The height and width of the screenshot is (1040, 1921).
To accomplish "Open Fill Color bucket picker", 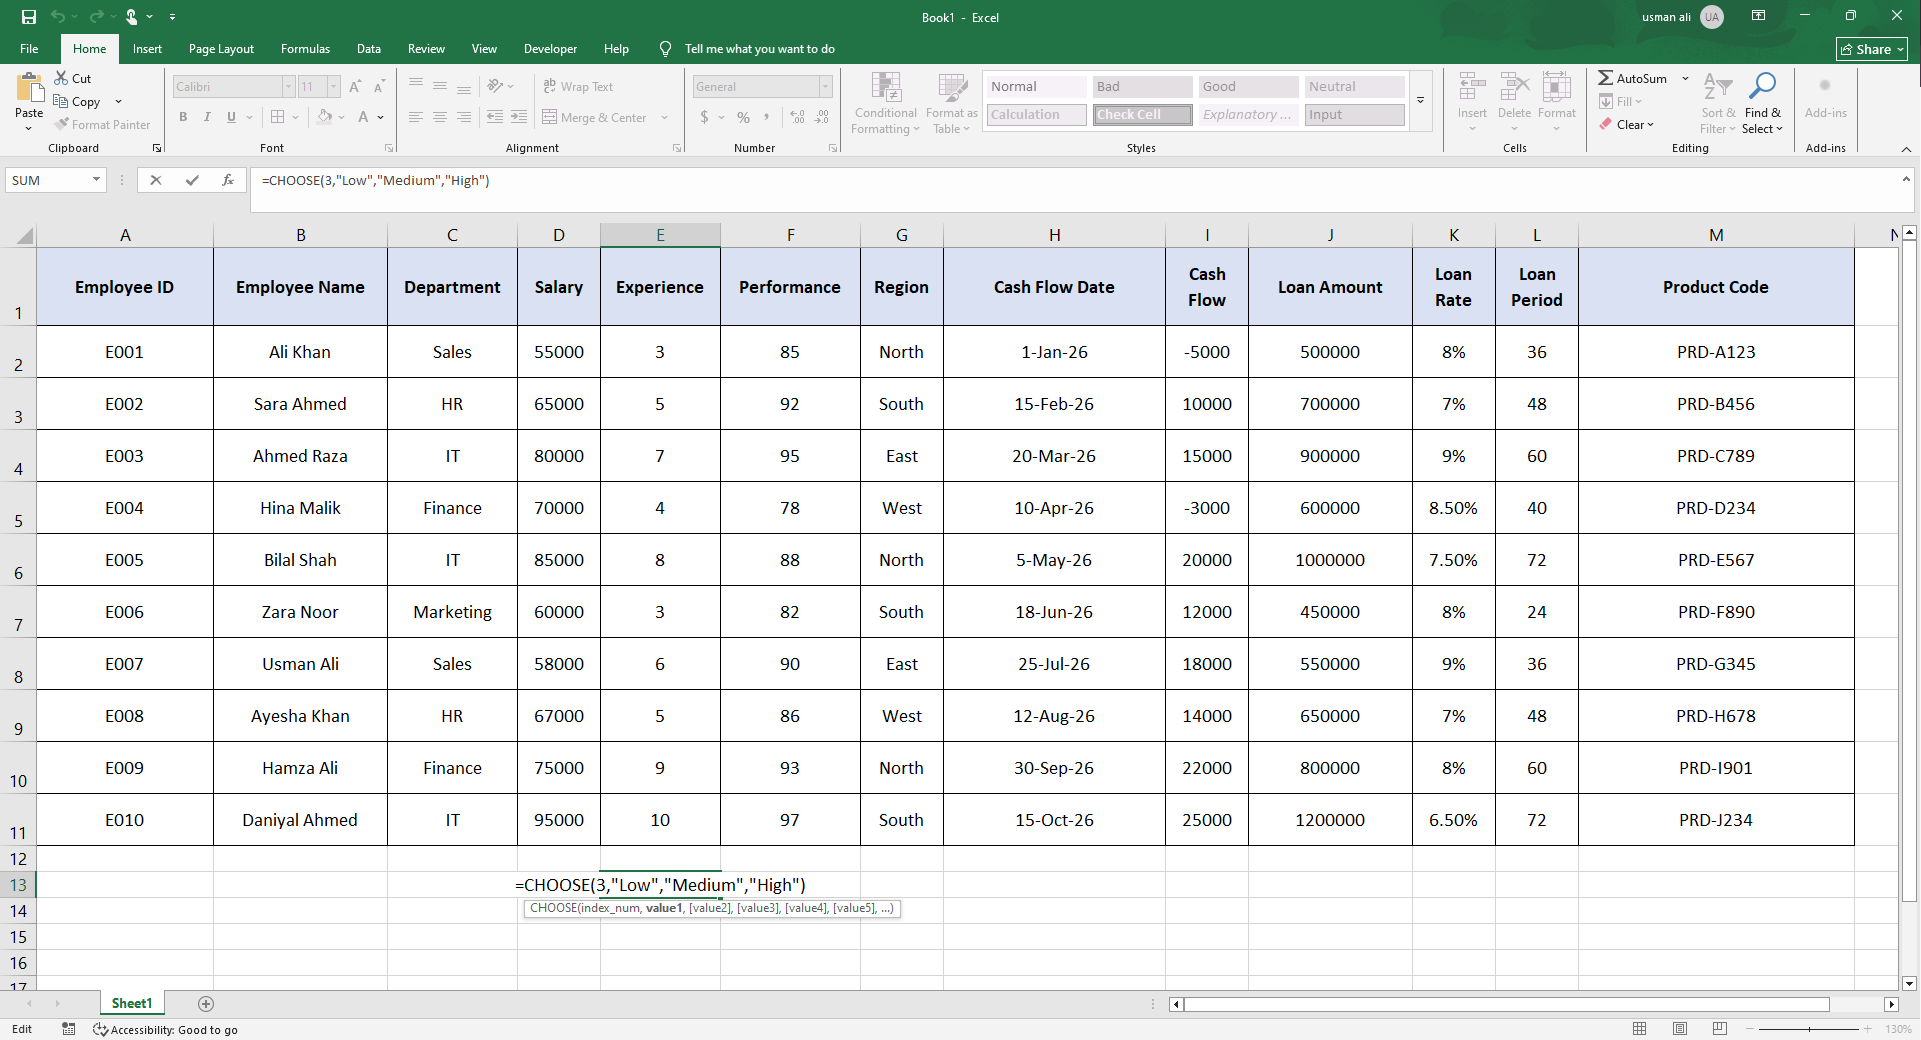I will coord(325,117).
